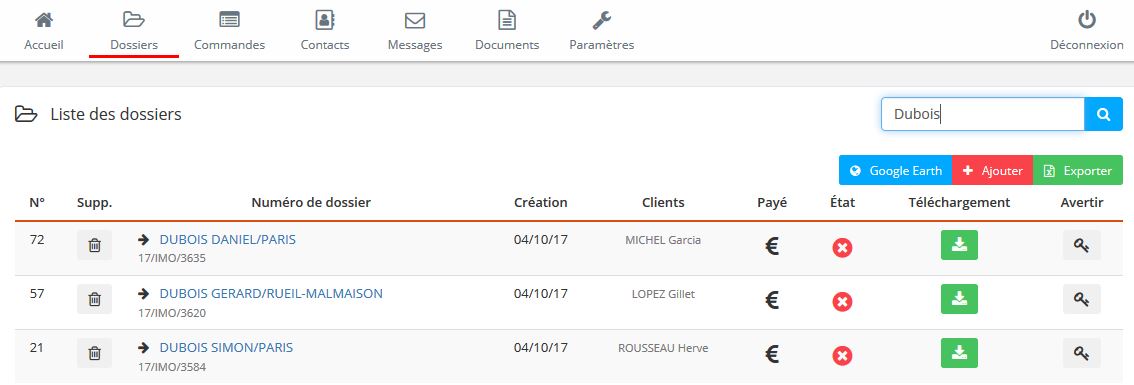
Task: Open the Messages menu item
Action: pyautogui.click(x=414, y=30)
